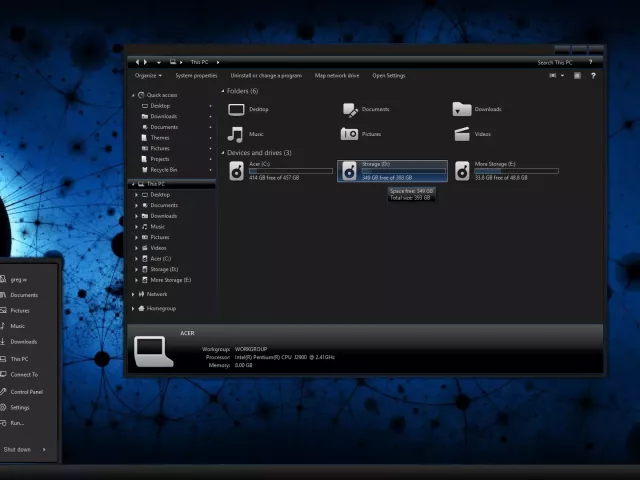The image size is (640, 480).
Task: Click Open Settings in toolbar
Action: tap(389, 76)
